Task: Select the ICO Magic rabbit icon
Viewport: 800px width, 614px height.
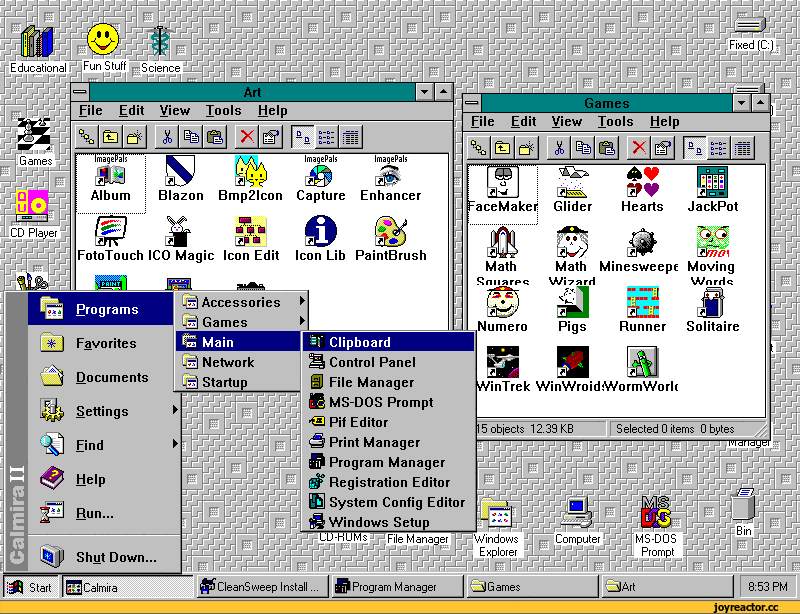Action: [181, 239]
